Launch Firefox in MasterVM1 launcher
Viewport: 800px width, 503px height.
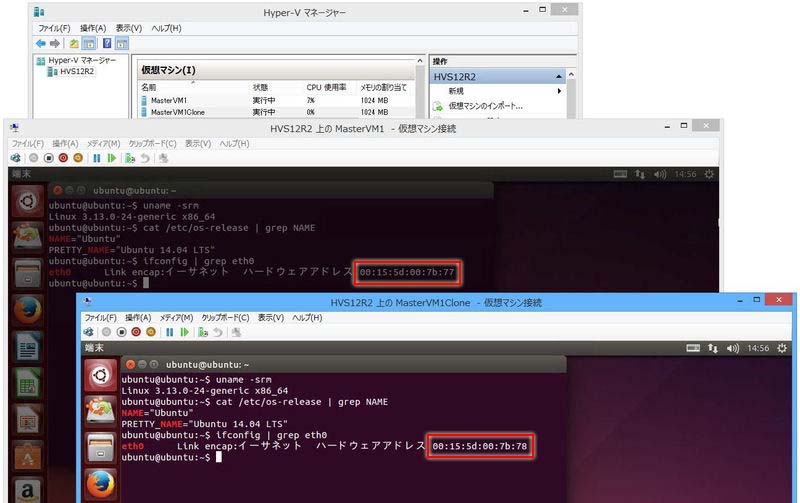point(28,310)
